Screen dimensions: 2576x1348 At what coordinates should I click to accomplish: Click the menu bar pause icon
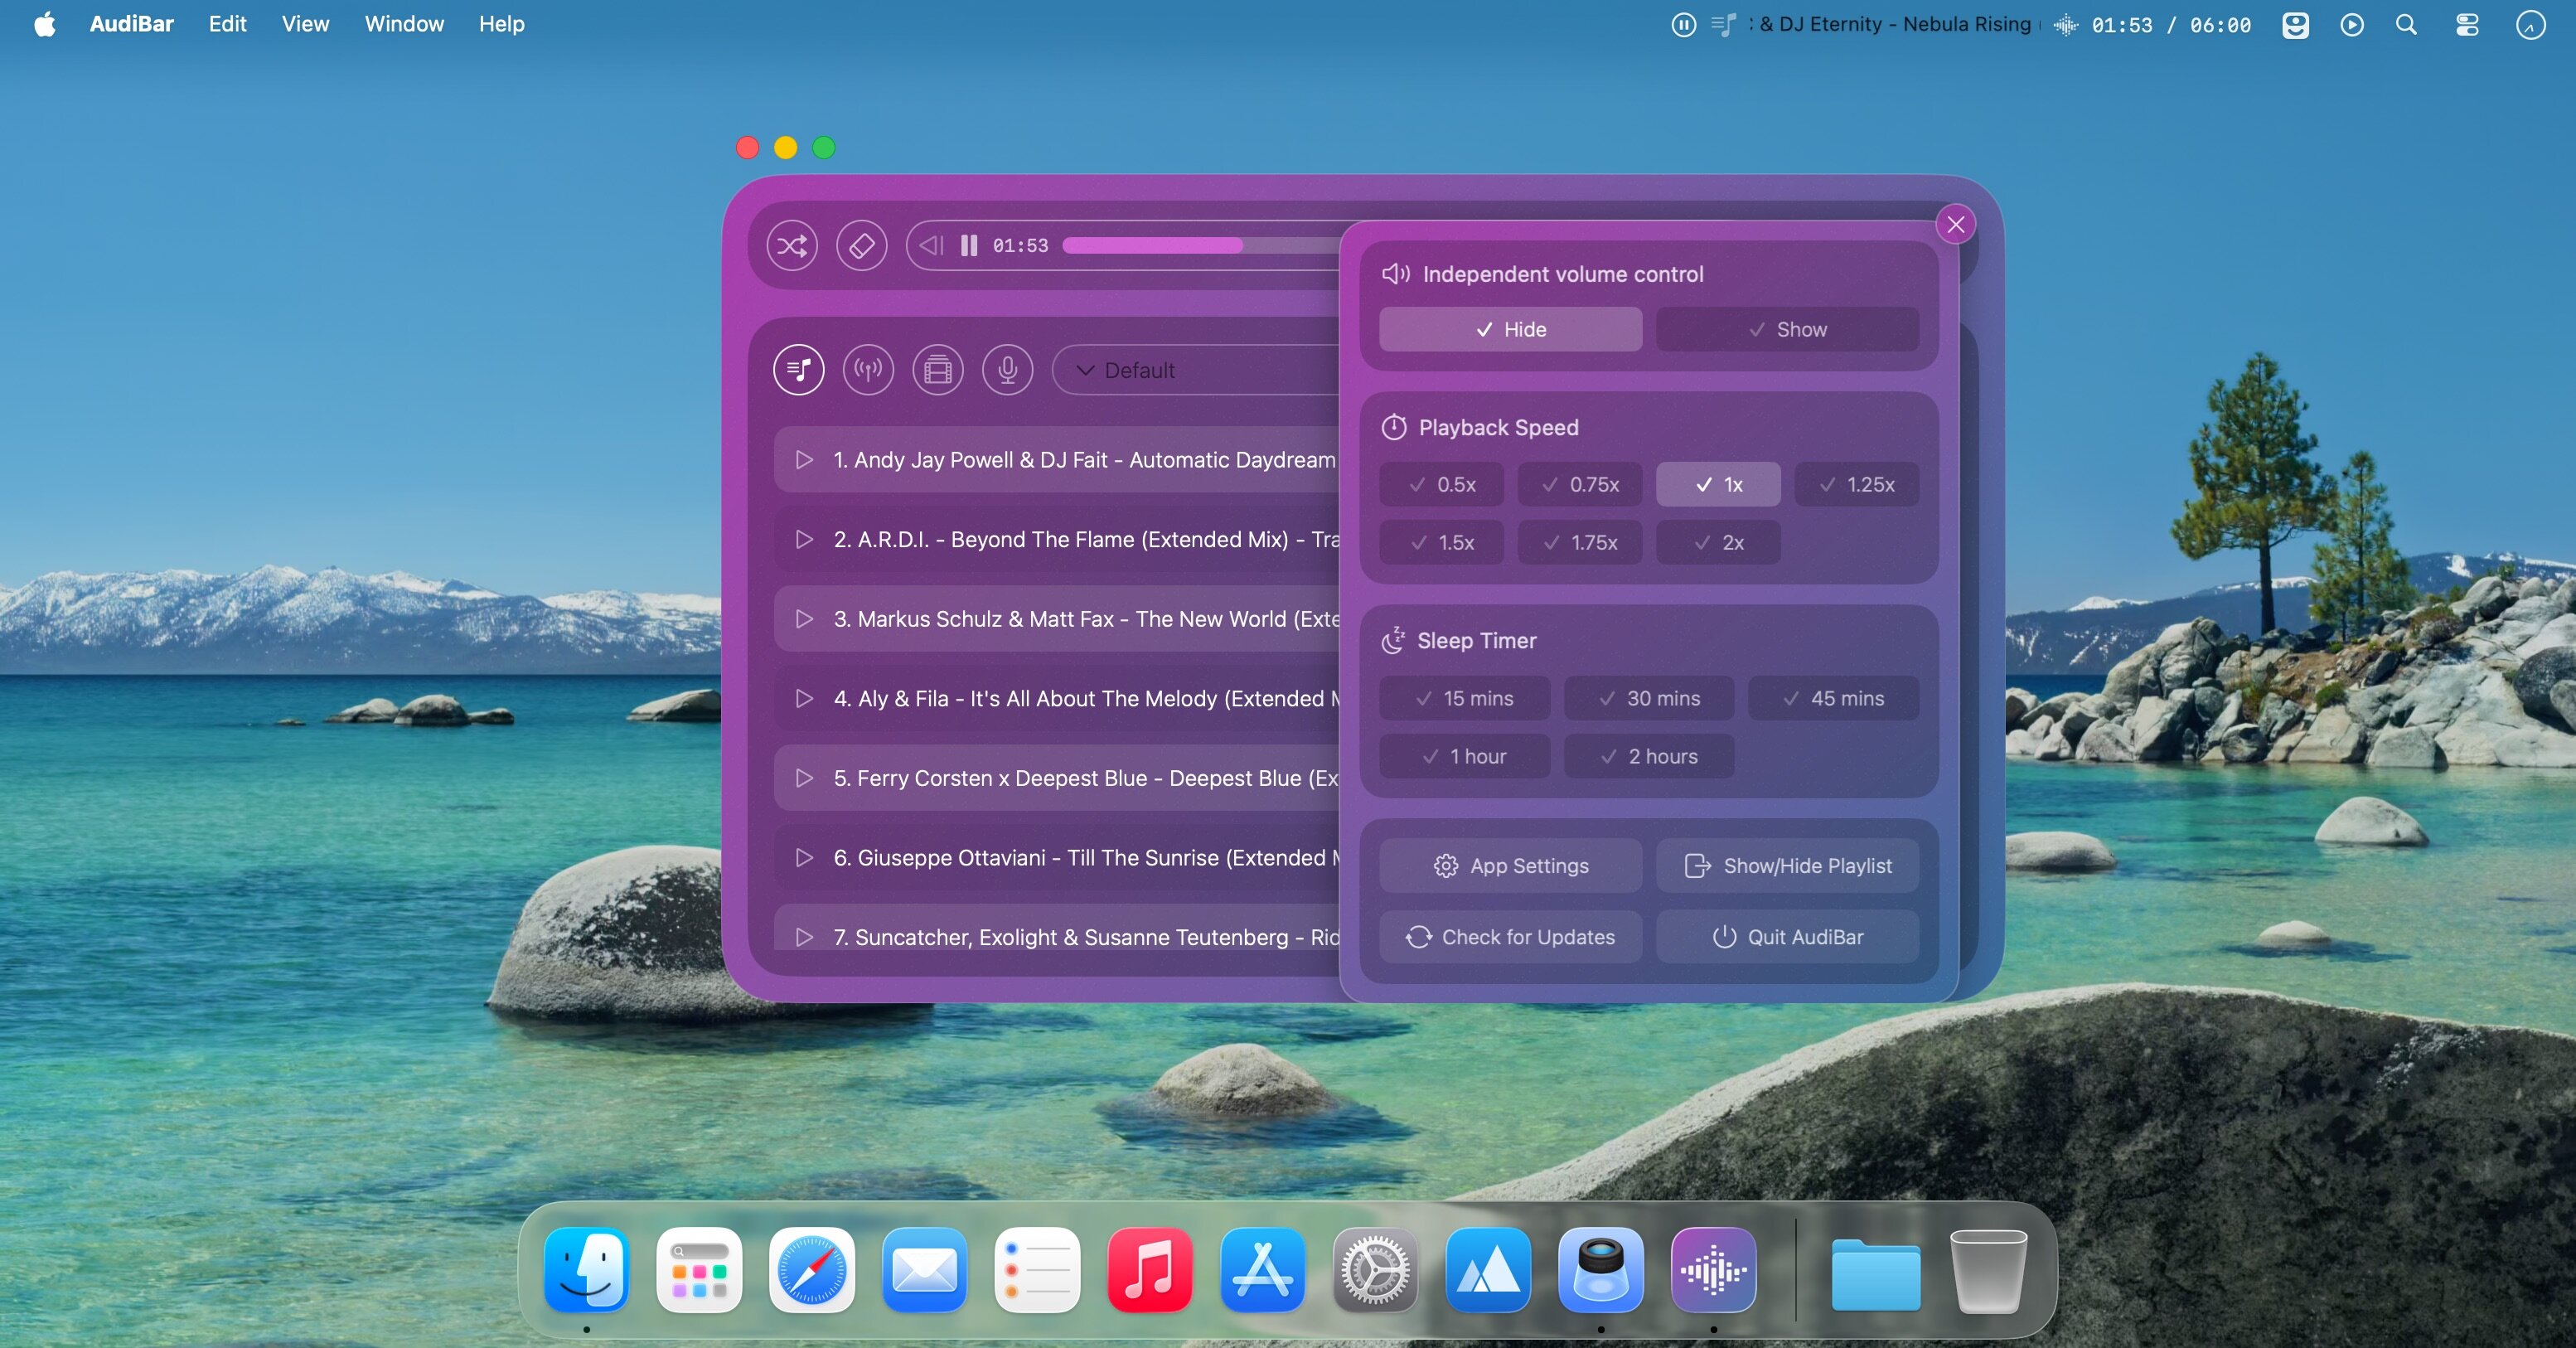(x=1683, y=25)
